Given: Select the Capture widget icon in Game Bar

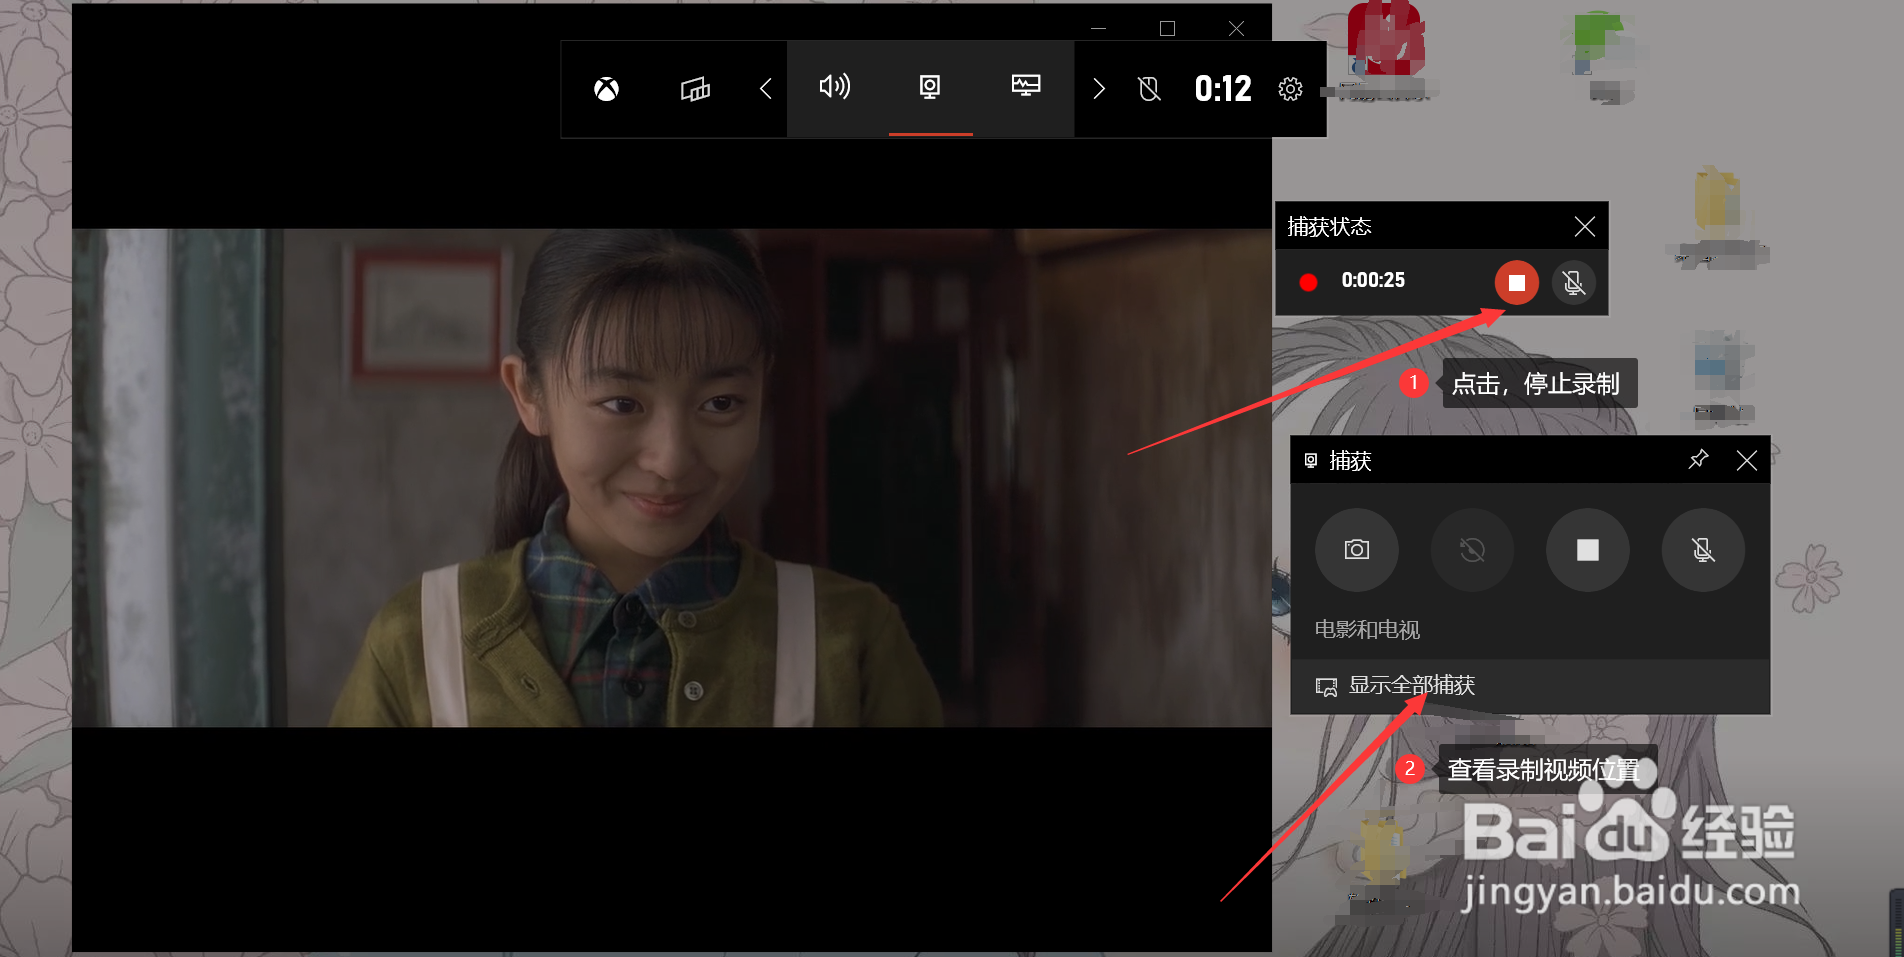Looking at the screenshot, I should 930,87.
